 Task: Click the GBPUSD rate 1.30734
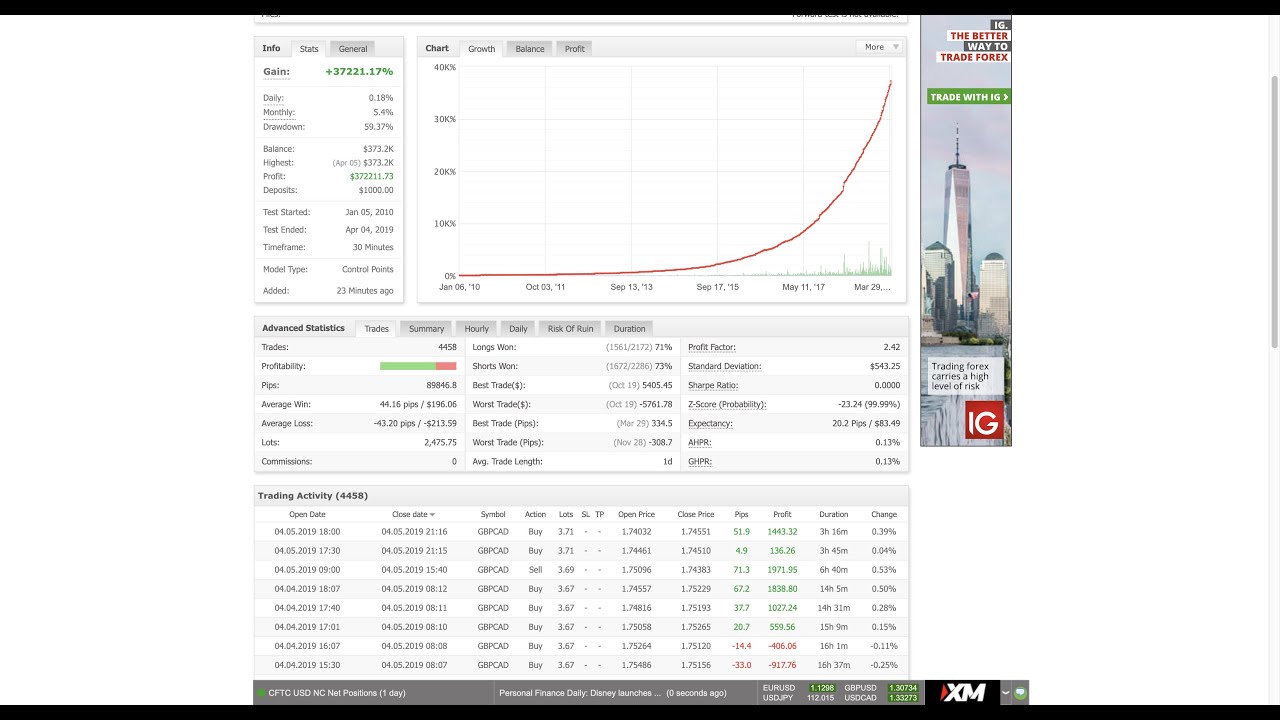click(x=902, y=688)
